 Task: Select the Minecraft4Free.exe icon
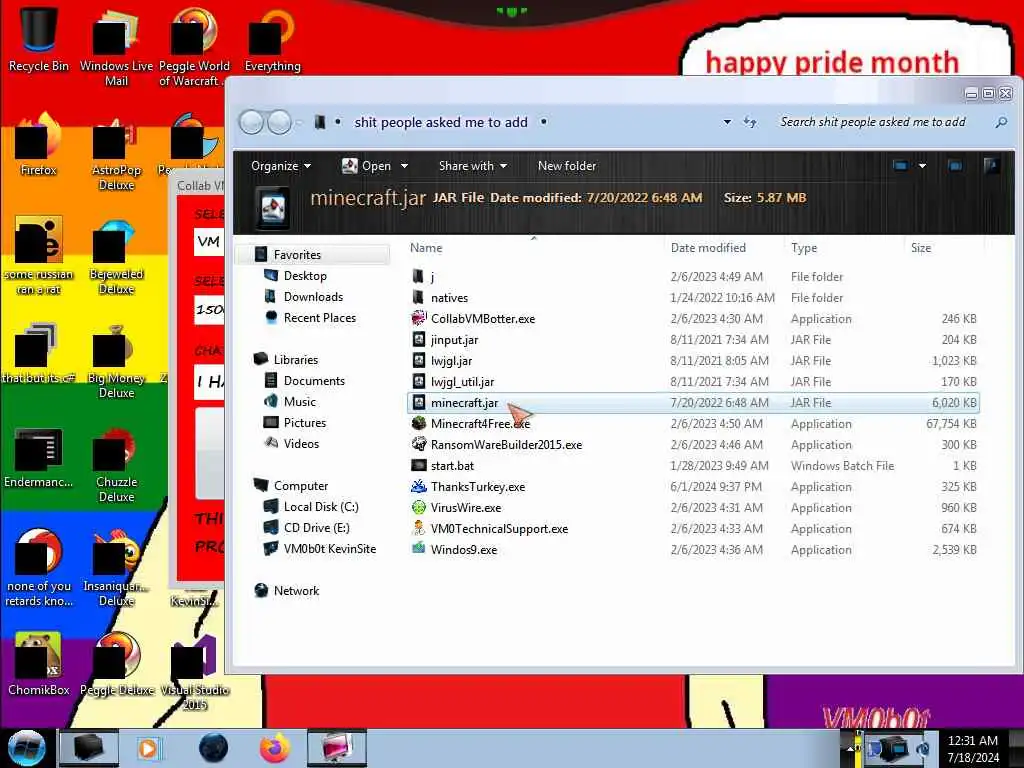[x=419, y=423]
